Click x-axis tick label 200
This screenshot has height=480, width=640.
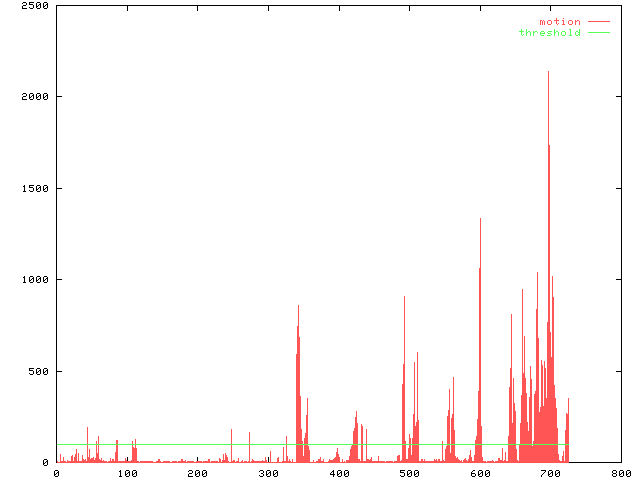(x=197, y=473)
